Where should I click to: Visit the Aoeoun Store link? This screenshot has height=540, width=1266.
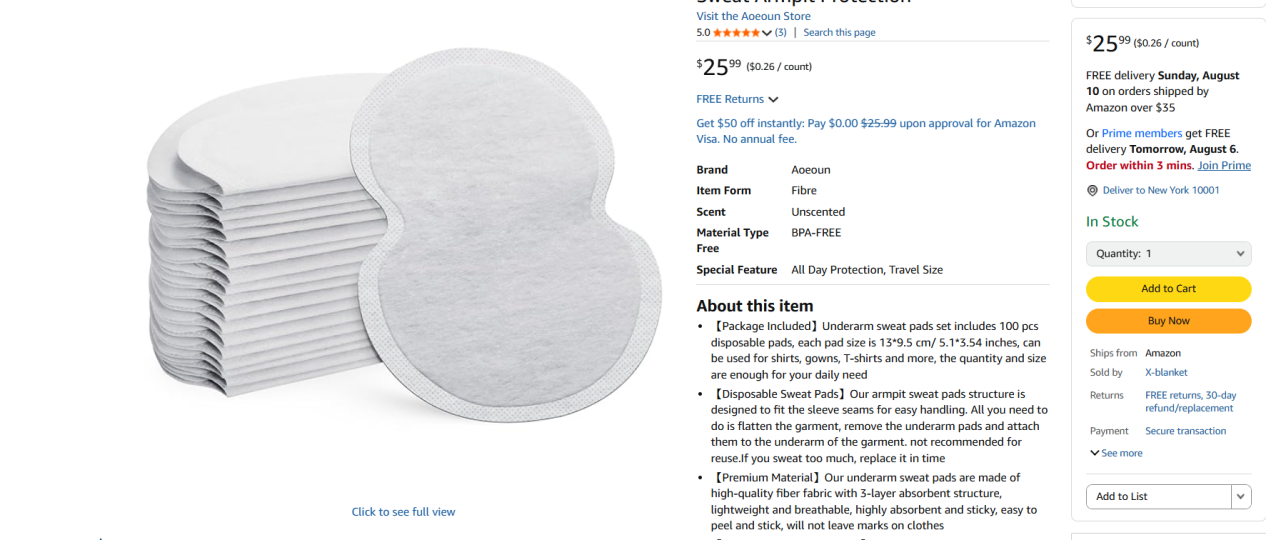click(x=753, y=16)
